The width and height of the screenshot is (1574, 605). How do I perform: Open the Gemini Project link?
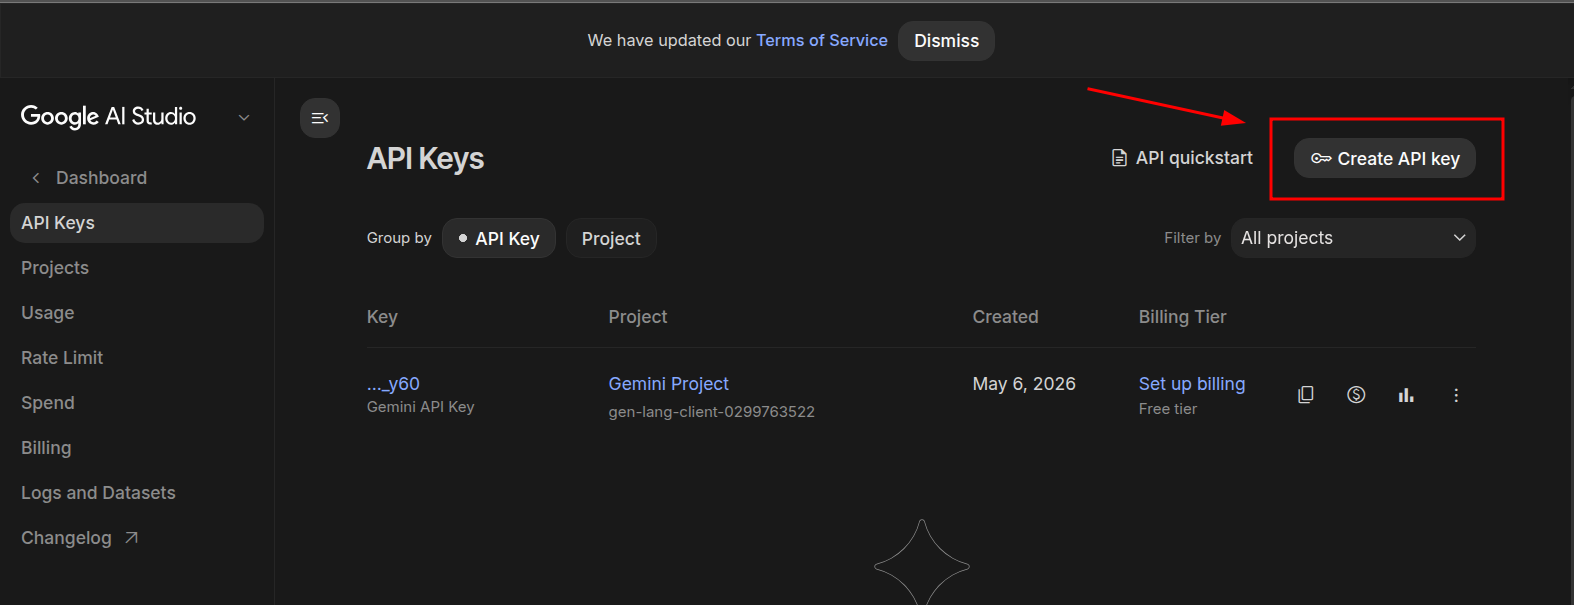coord(669,384)
